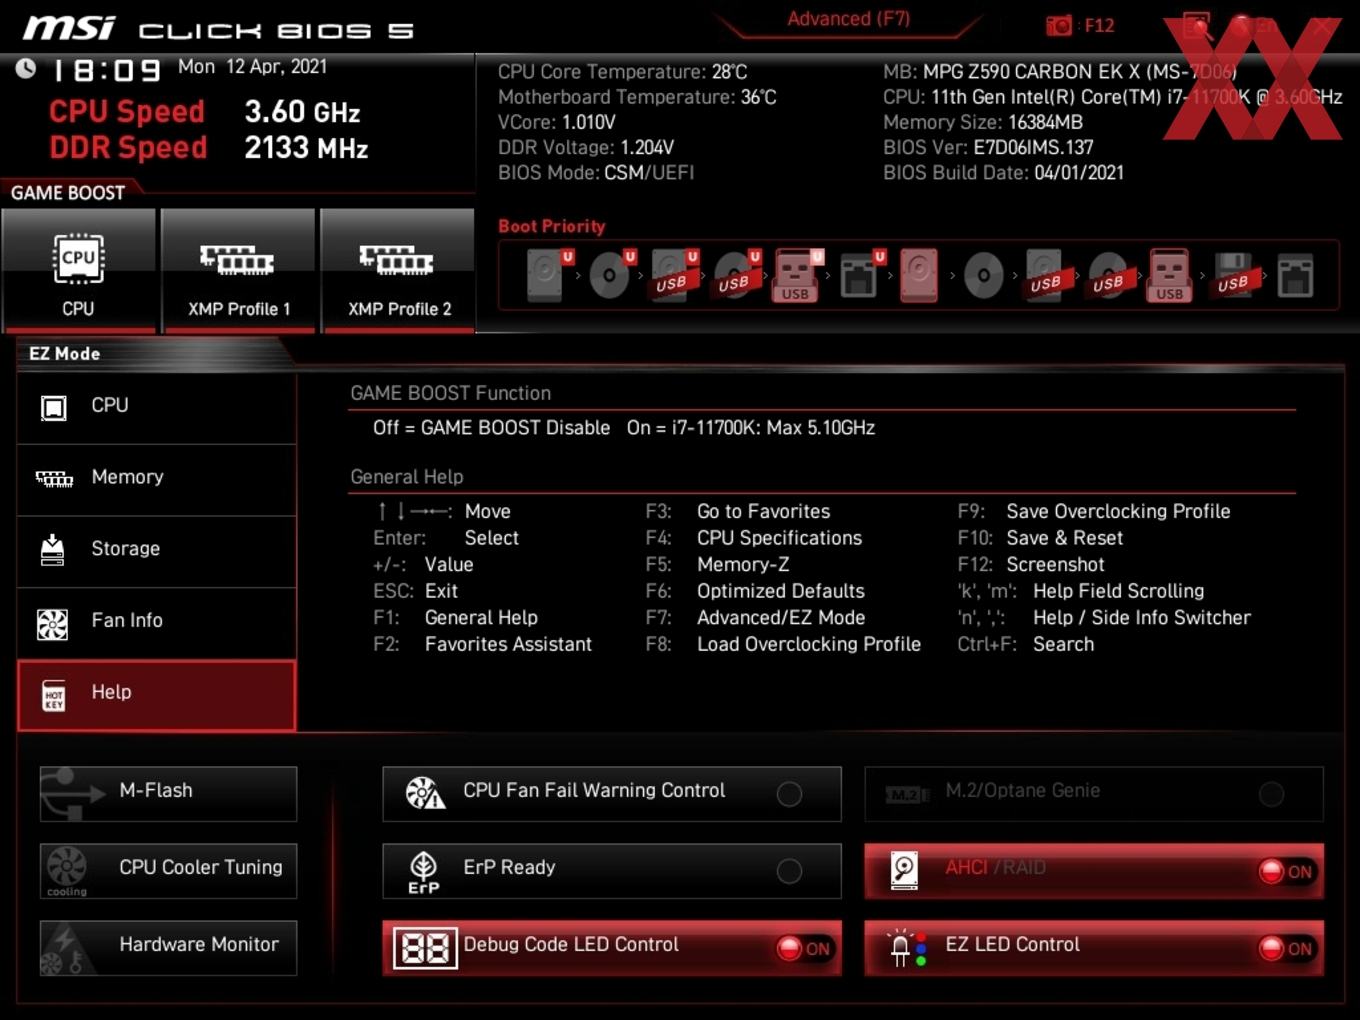This screenshot has height=1020, width=1360.
Task: Click the MSI Click BIOS 5 logo
Action: coord(218,28)
